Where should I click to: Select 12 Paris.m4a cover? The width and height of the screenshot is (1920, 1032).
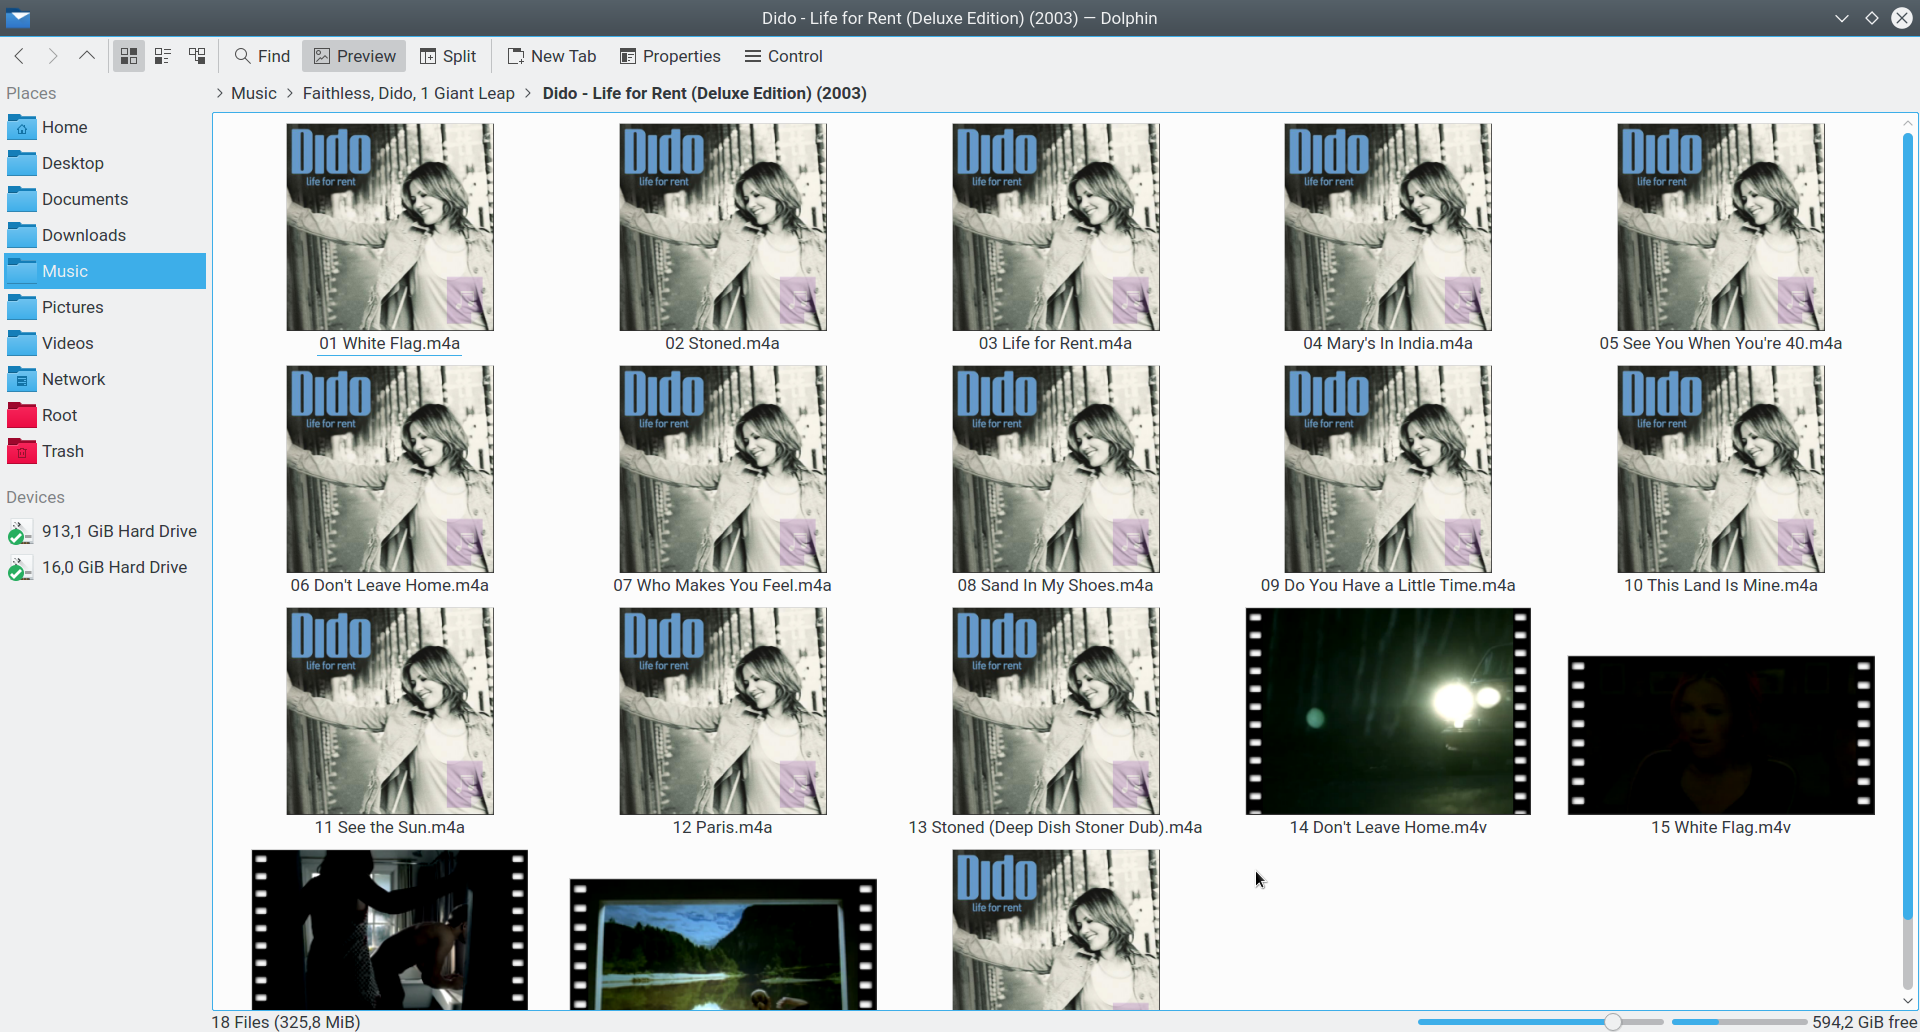723,711
